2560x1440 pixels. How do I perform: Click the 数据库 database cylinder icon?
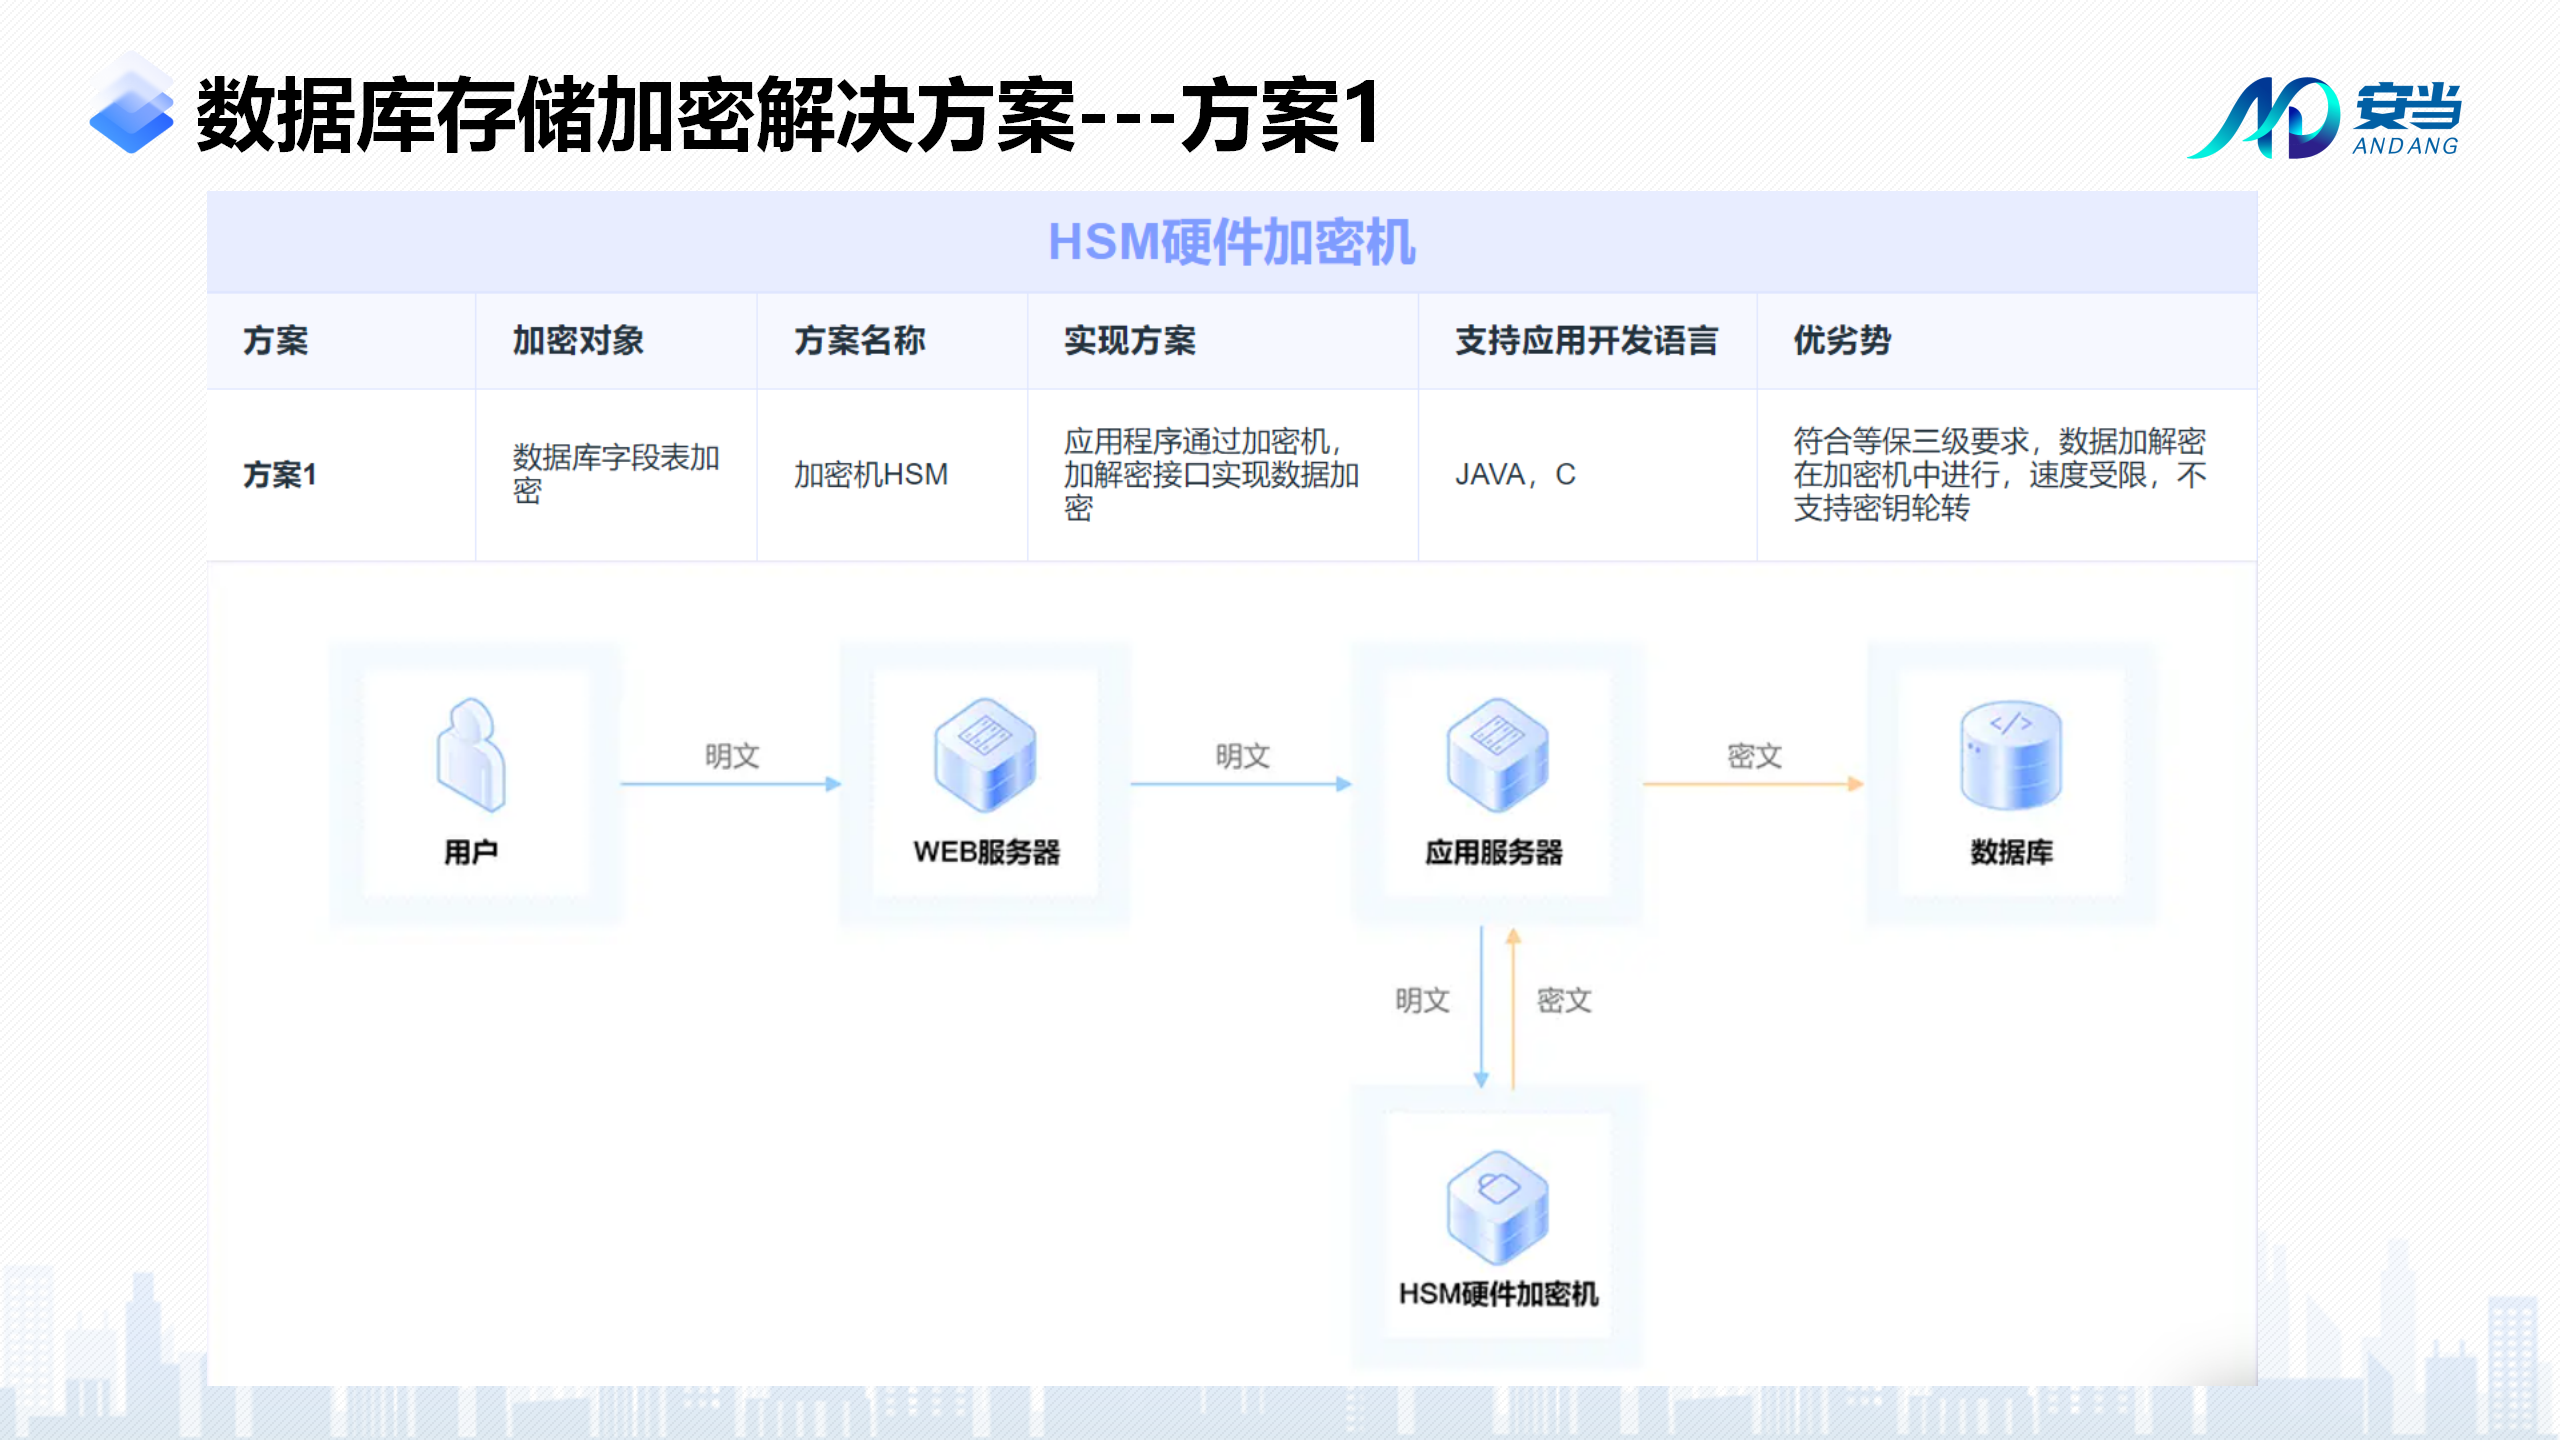coord(2011,754)
